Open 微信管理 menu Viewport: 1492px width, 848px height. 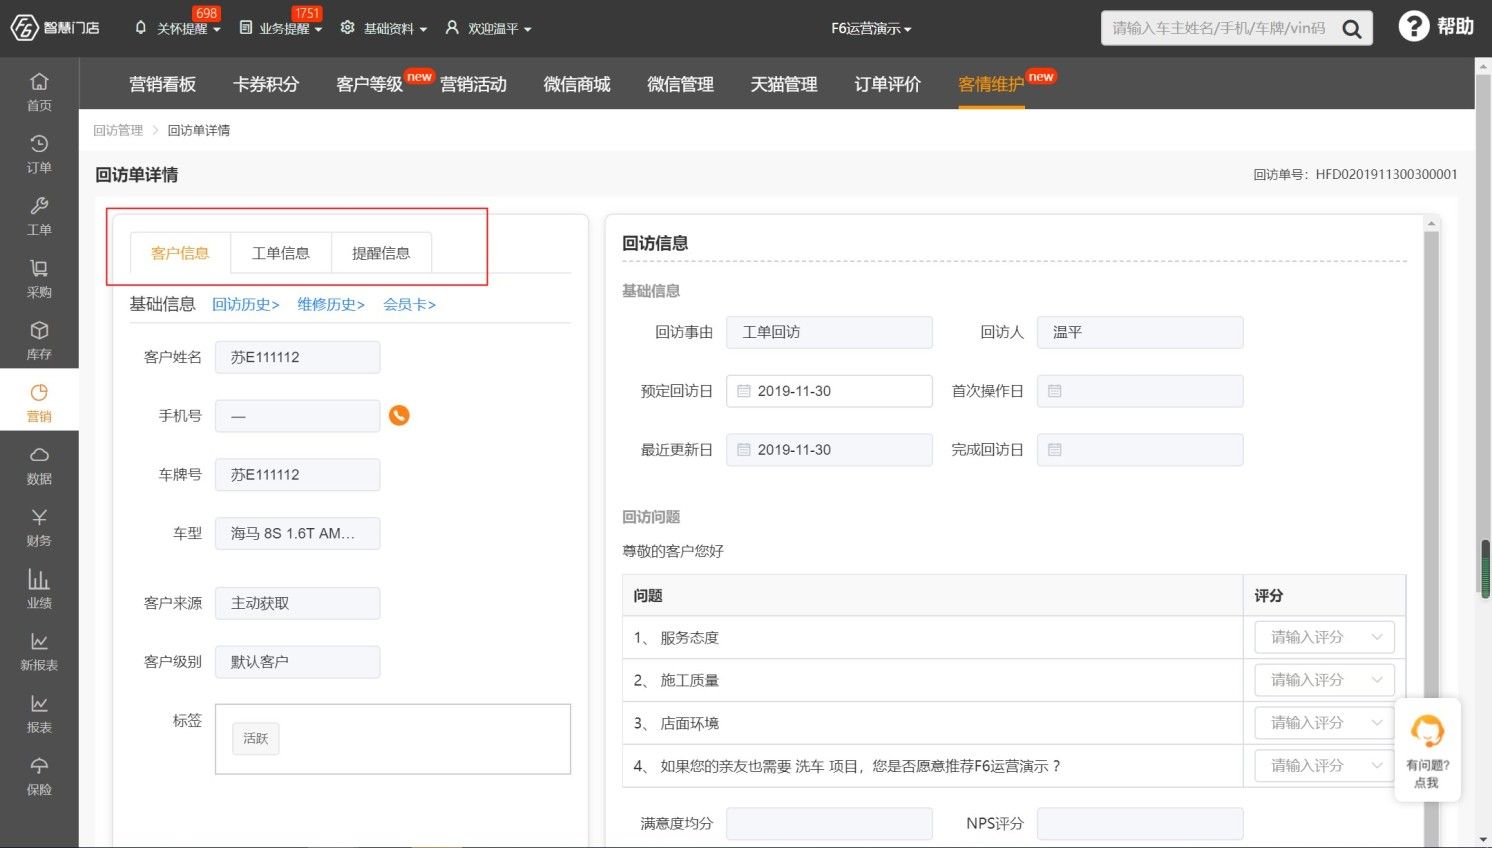tap(681, 84)
